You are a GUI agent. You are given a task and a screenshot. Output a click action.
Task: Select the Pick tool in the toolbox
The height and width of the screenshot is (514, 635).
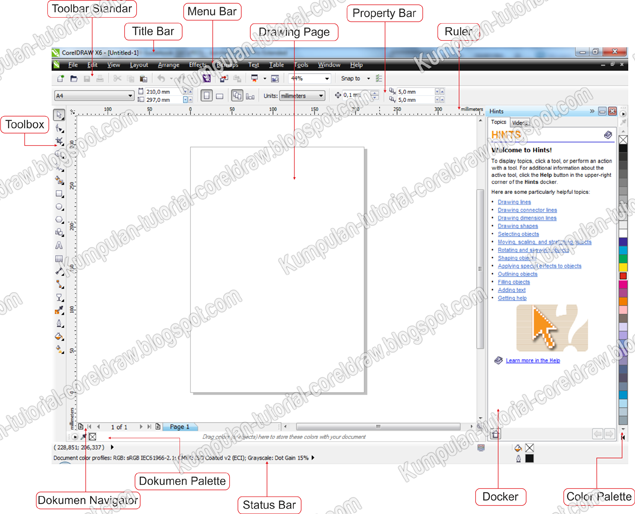(59, 115)
